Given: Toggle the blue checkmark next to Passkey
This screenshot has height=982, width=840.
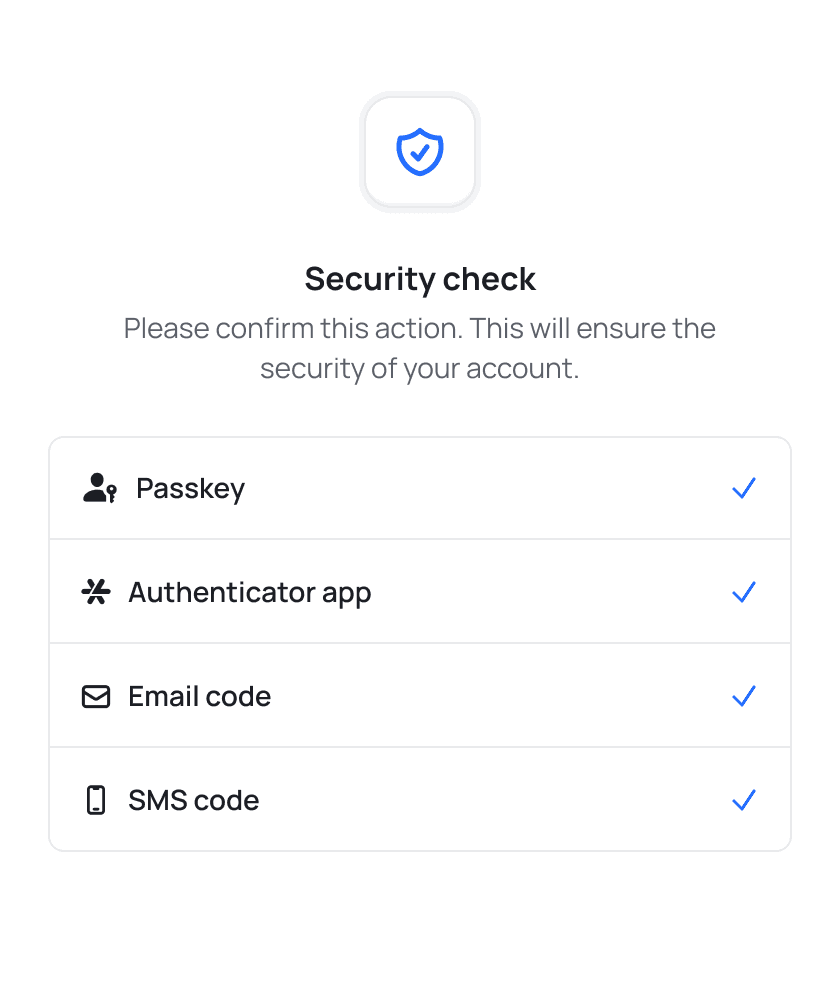Looking at the screenshot, I should [x=744, y=488].
